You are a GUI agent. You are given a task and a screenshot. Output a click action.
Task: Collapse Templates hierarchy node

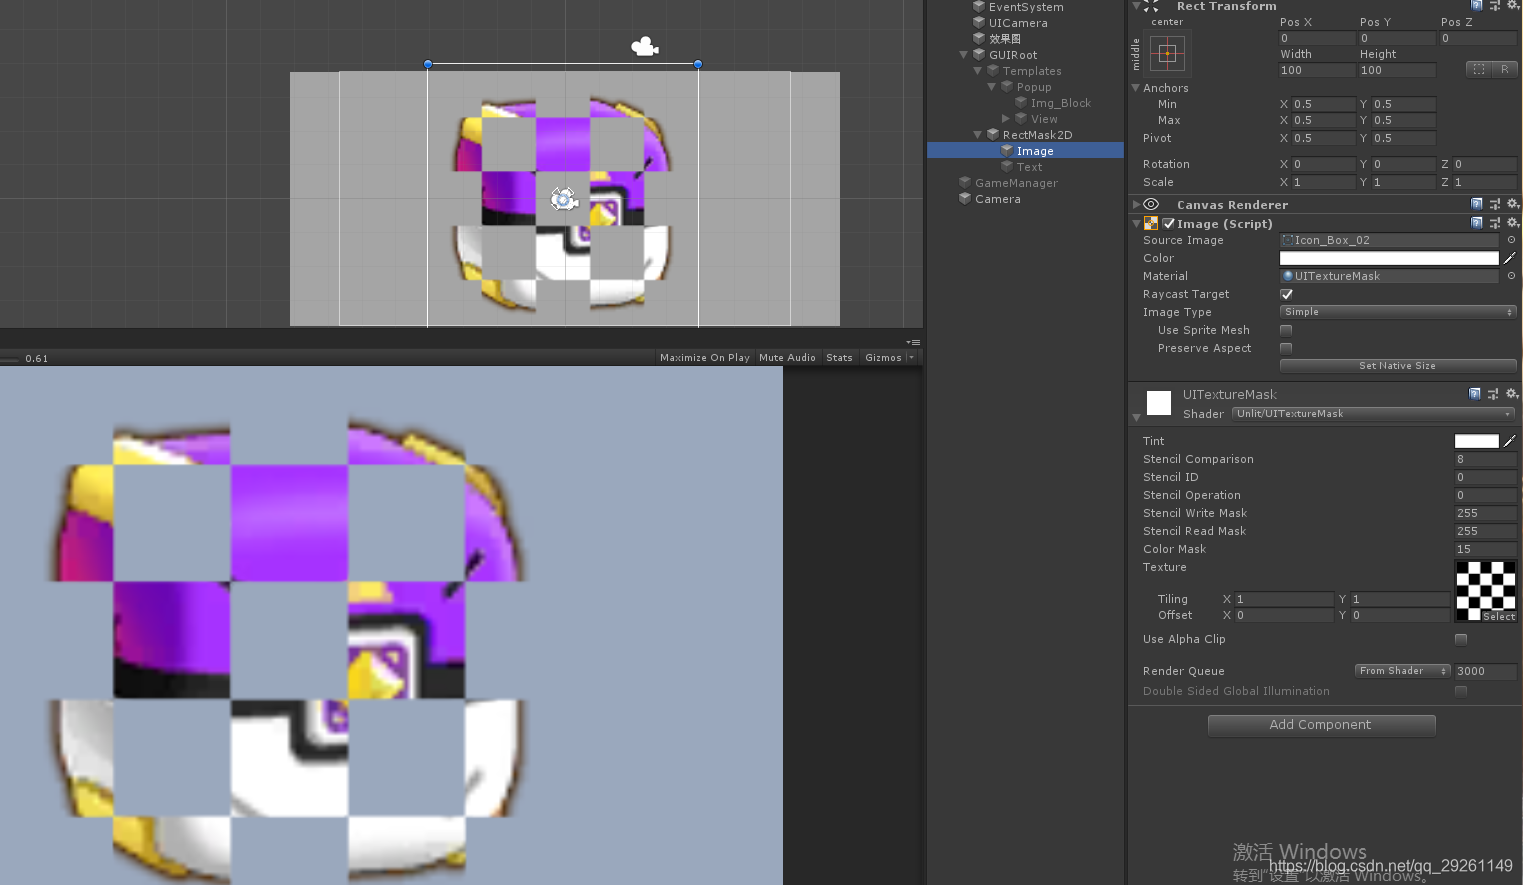tap(978, 71)
